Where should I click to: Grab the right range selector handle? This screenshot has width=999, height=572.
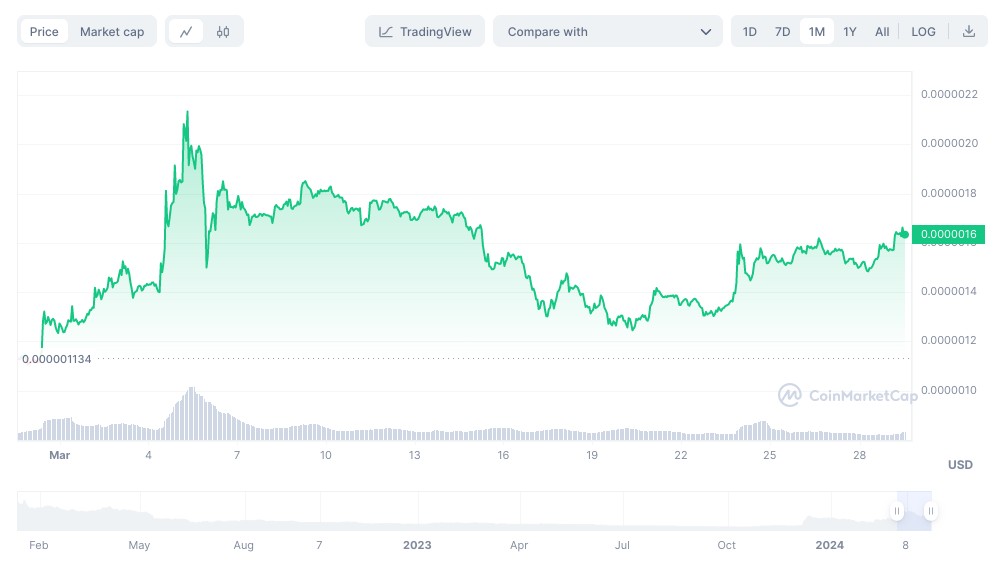[931, 511]
